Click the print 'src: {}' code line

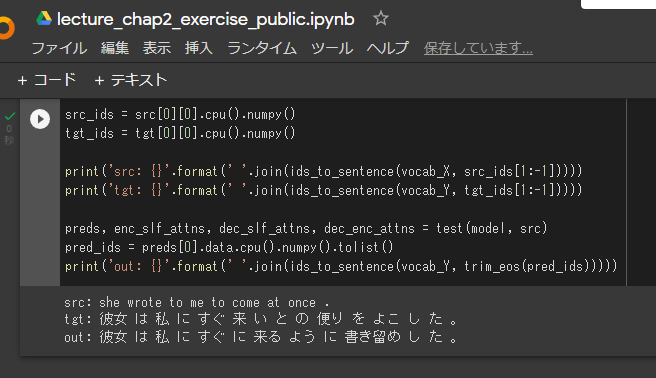tap(323, 171)
